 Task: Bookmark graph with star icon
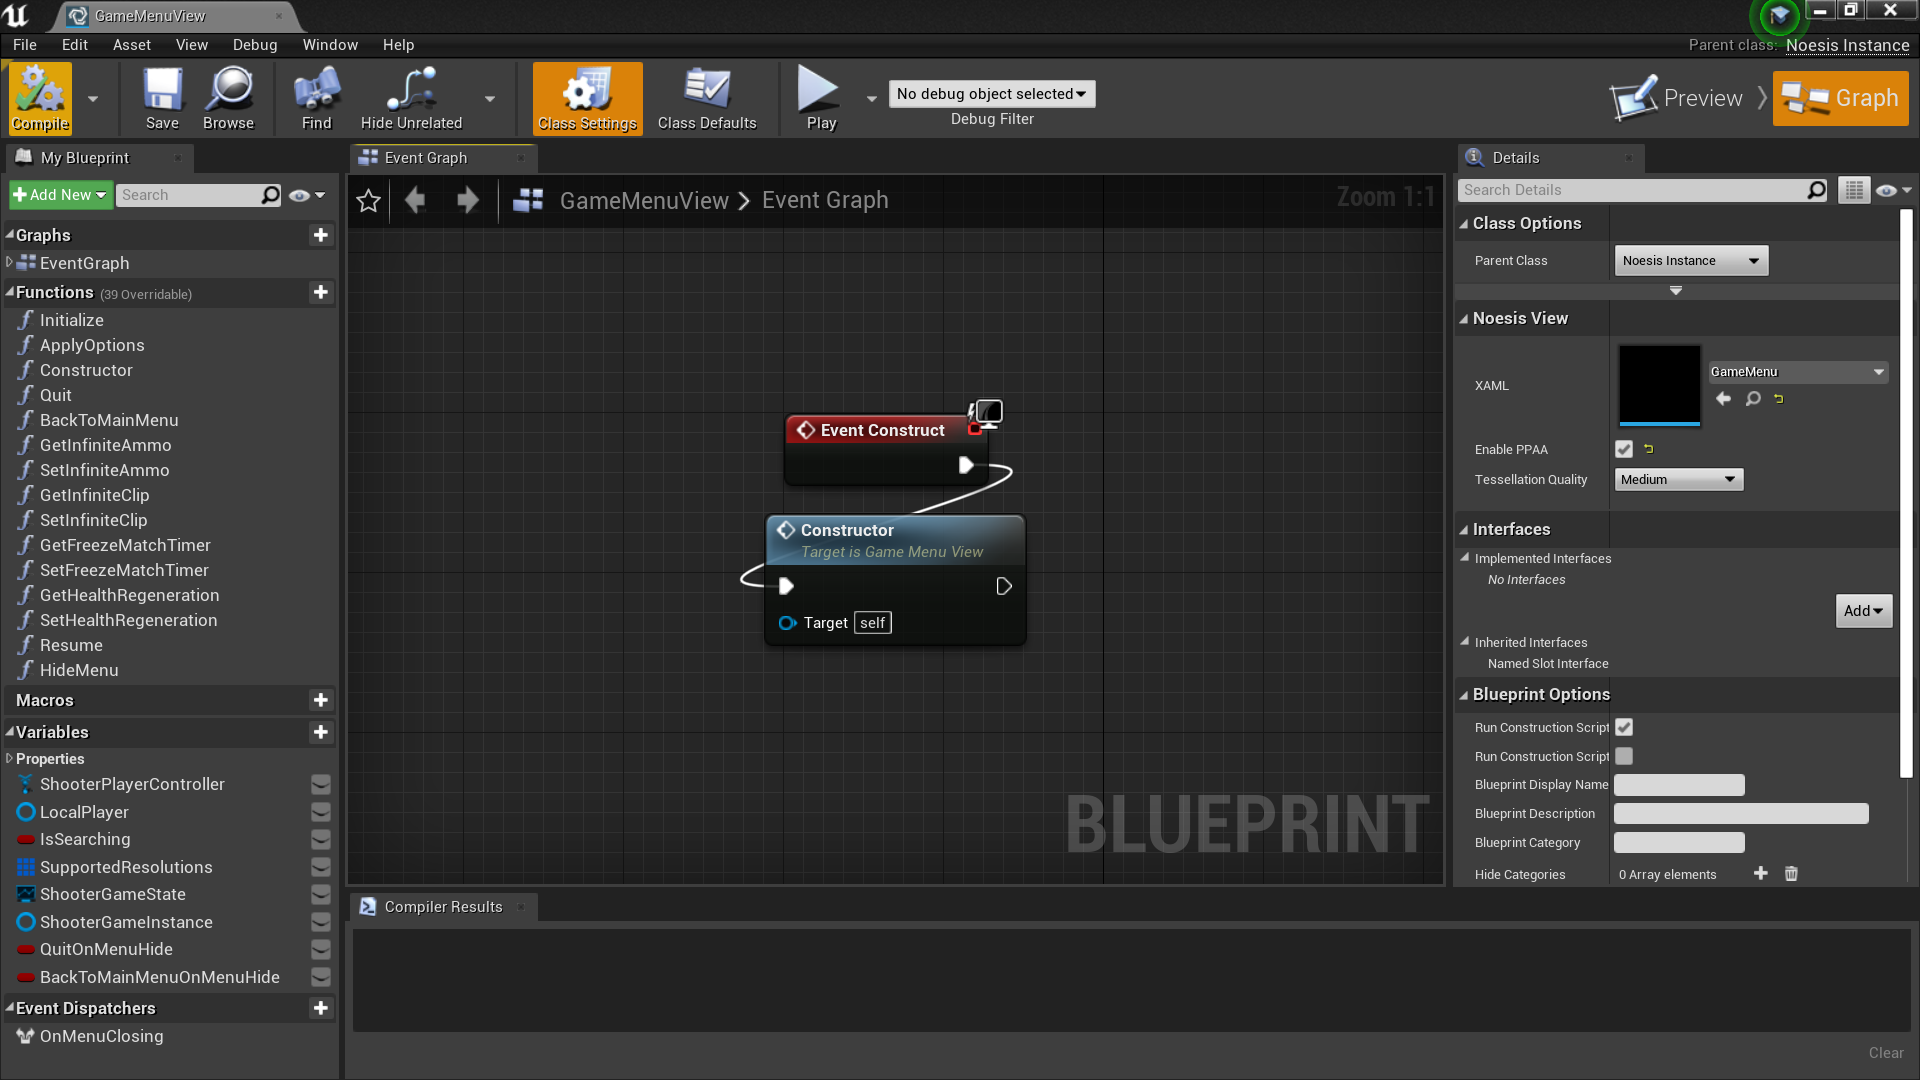tap(368, 201)
